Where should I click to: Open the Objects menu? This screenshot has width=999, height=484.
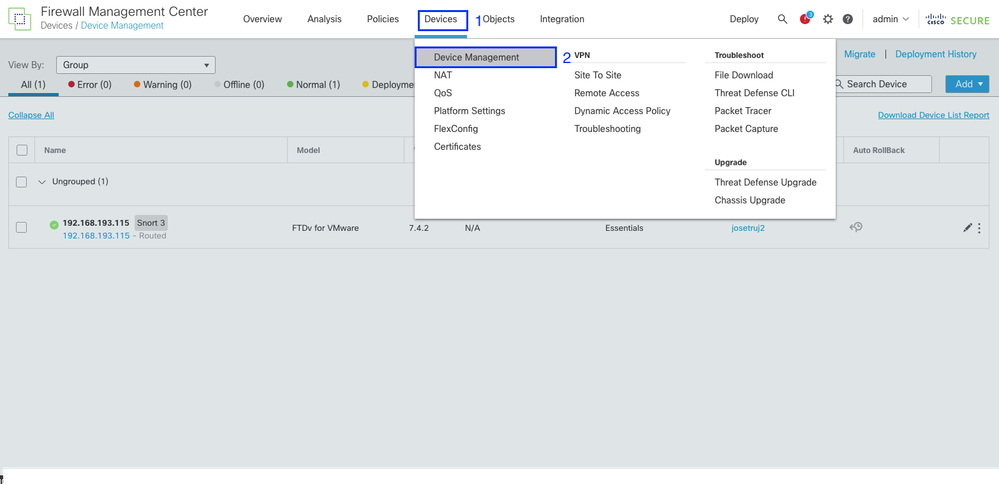pos(498,19)
